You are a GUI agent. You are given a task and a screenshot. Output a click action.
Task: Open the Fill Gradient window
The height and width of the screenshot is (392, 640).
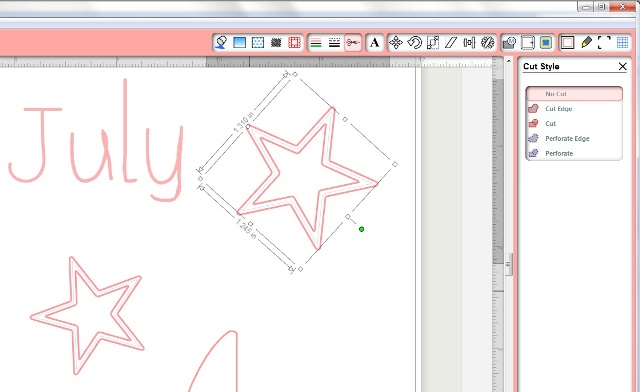(x=240, y=42)
